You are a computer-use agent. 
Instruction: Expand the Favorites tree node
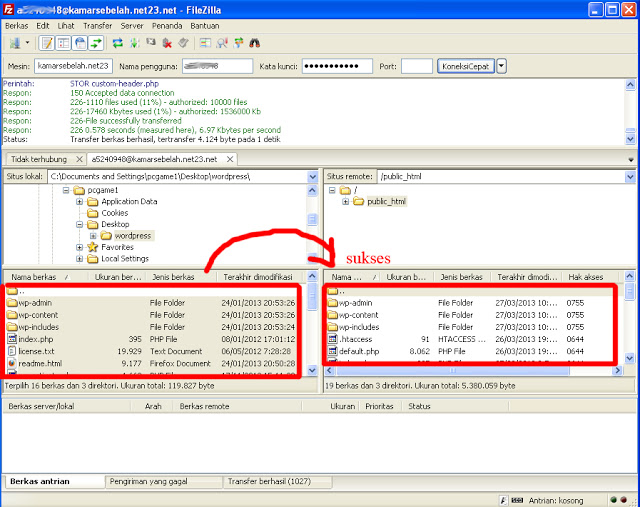pos(79,247)
